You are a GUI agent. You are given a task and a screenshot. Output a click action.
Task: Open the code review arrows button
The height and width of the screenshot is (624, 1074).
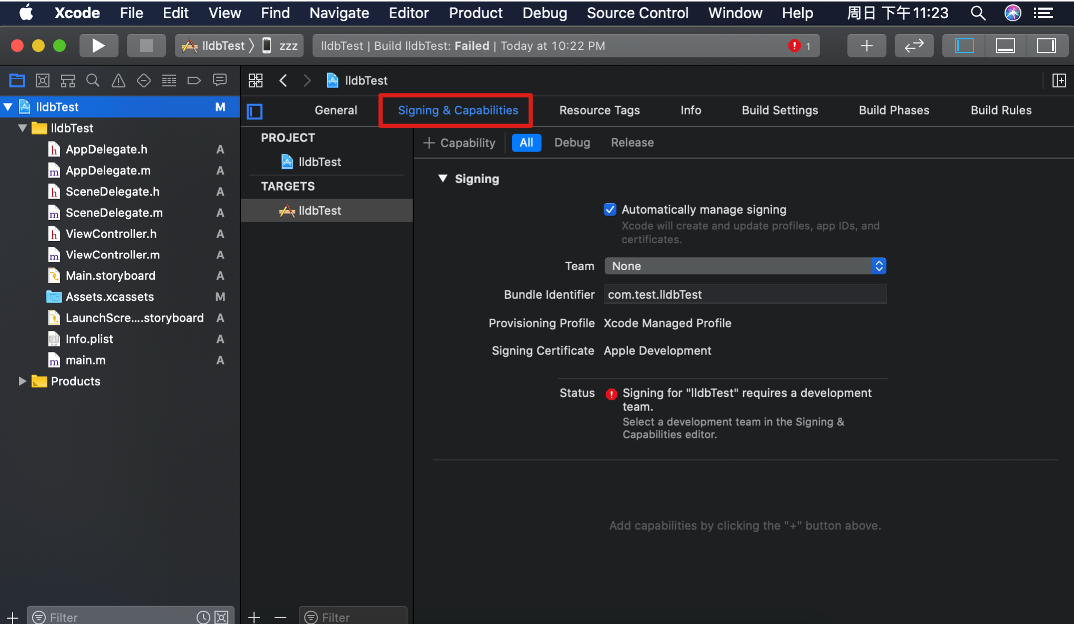point(914,46)
